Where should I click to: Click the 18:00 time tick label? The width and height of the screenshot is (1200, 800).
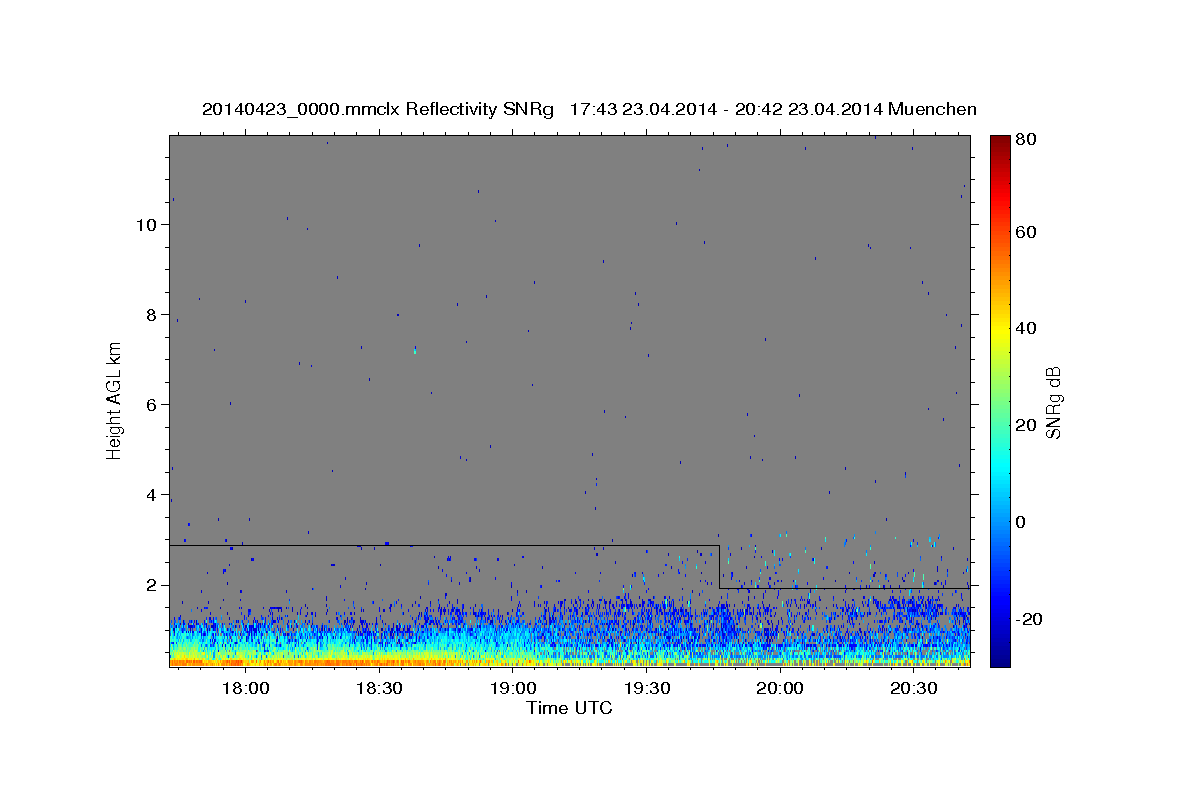coord(245,689)
